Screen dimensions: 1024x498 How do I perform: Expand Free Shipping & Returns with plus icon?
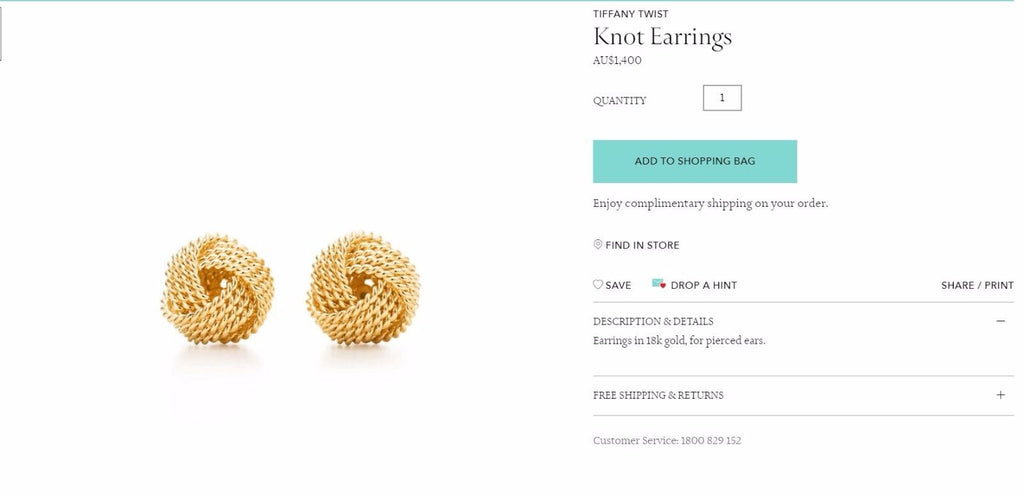pyautogui.click(x=1000, y=395)
